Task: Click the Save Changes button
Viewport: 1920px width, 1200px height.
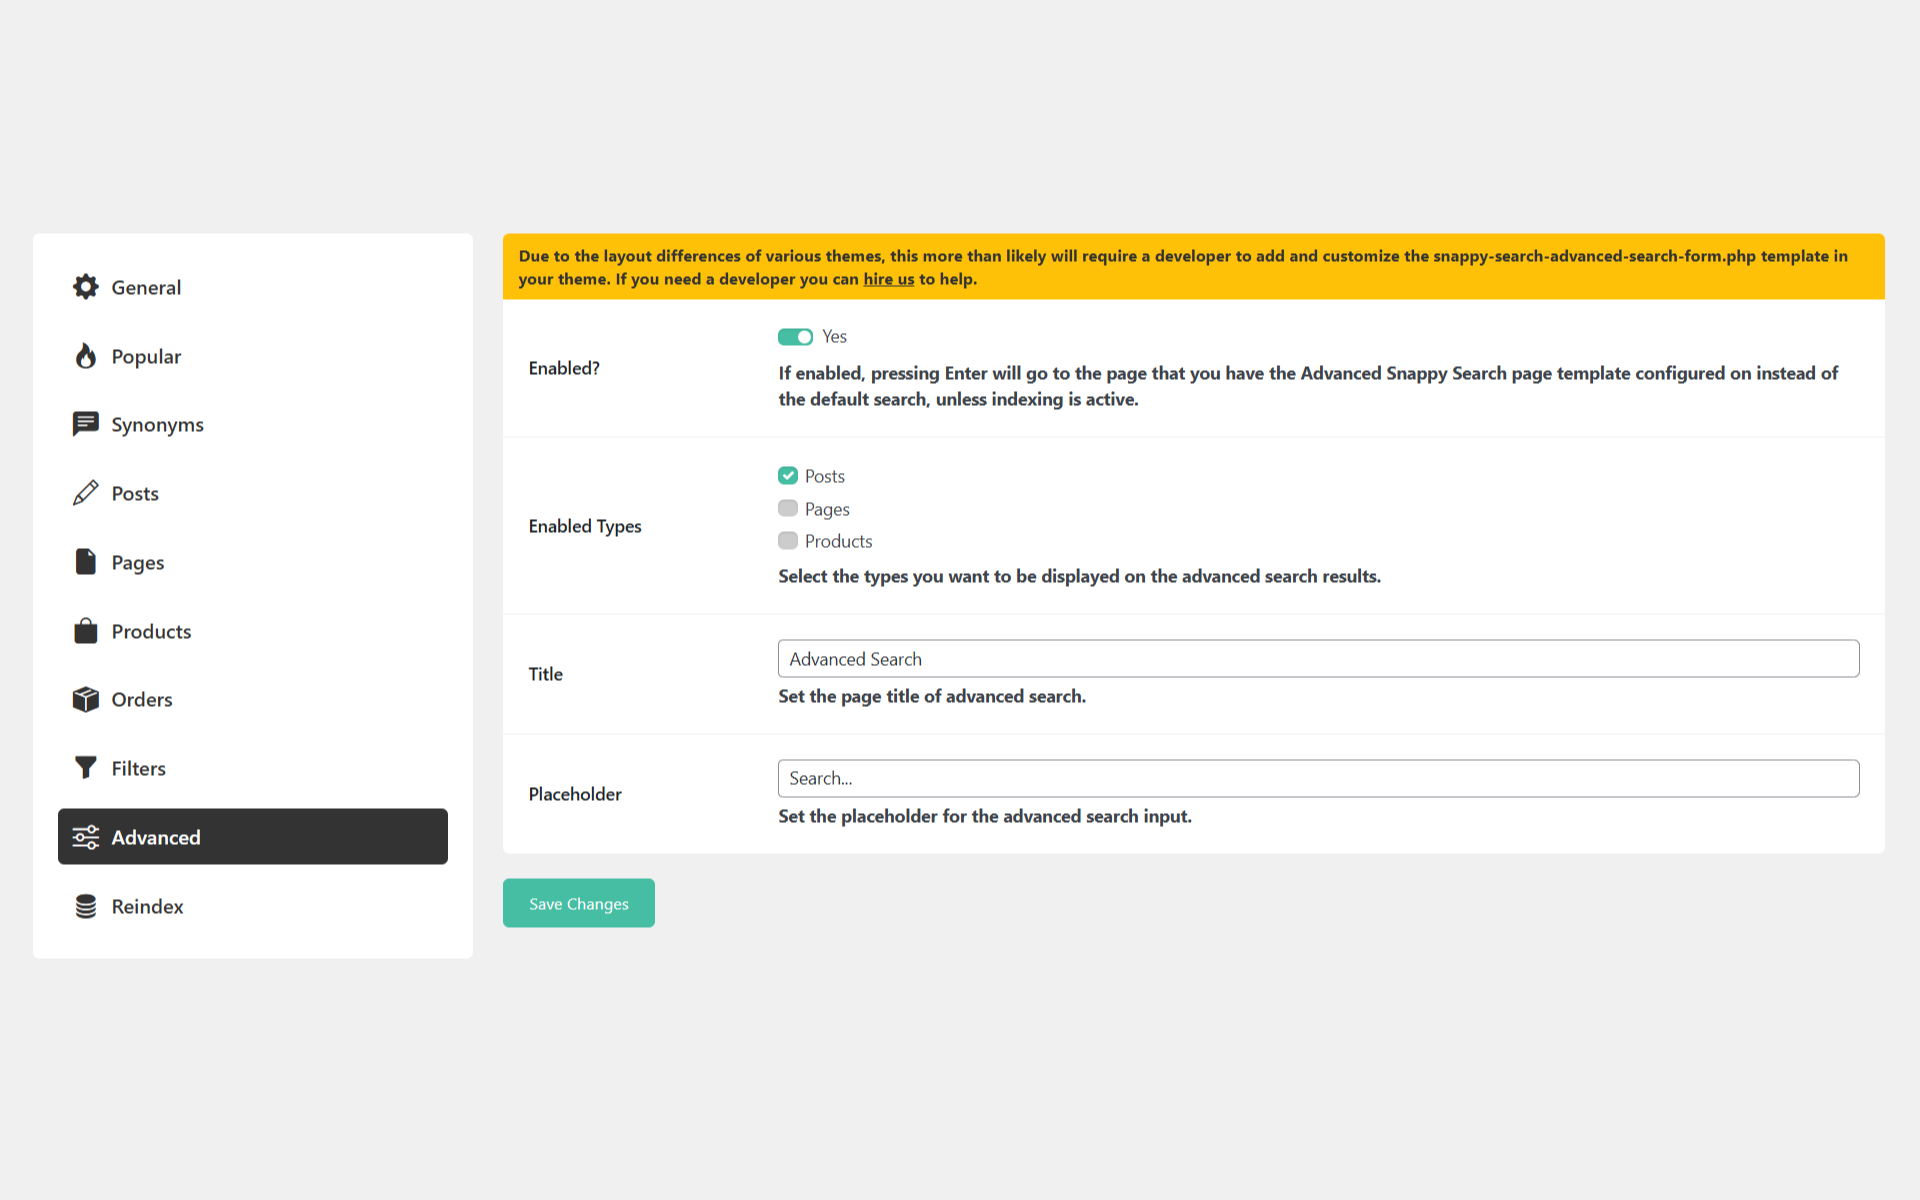Action: [578, 903]
